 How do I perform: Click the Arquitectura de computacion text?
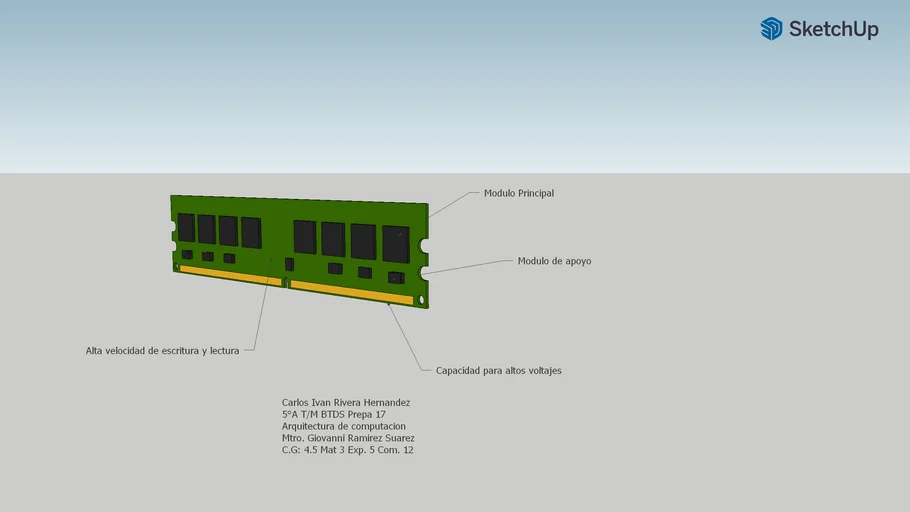click(343, 426)
